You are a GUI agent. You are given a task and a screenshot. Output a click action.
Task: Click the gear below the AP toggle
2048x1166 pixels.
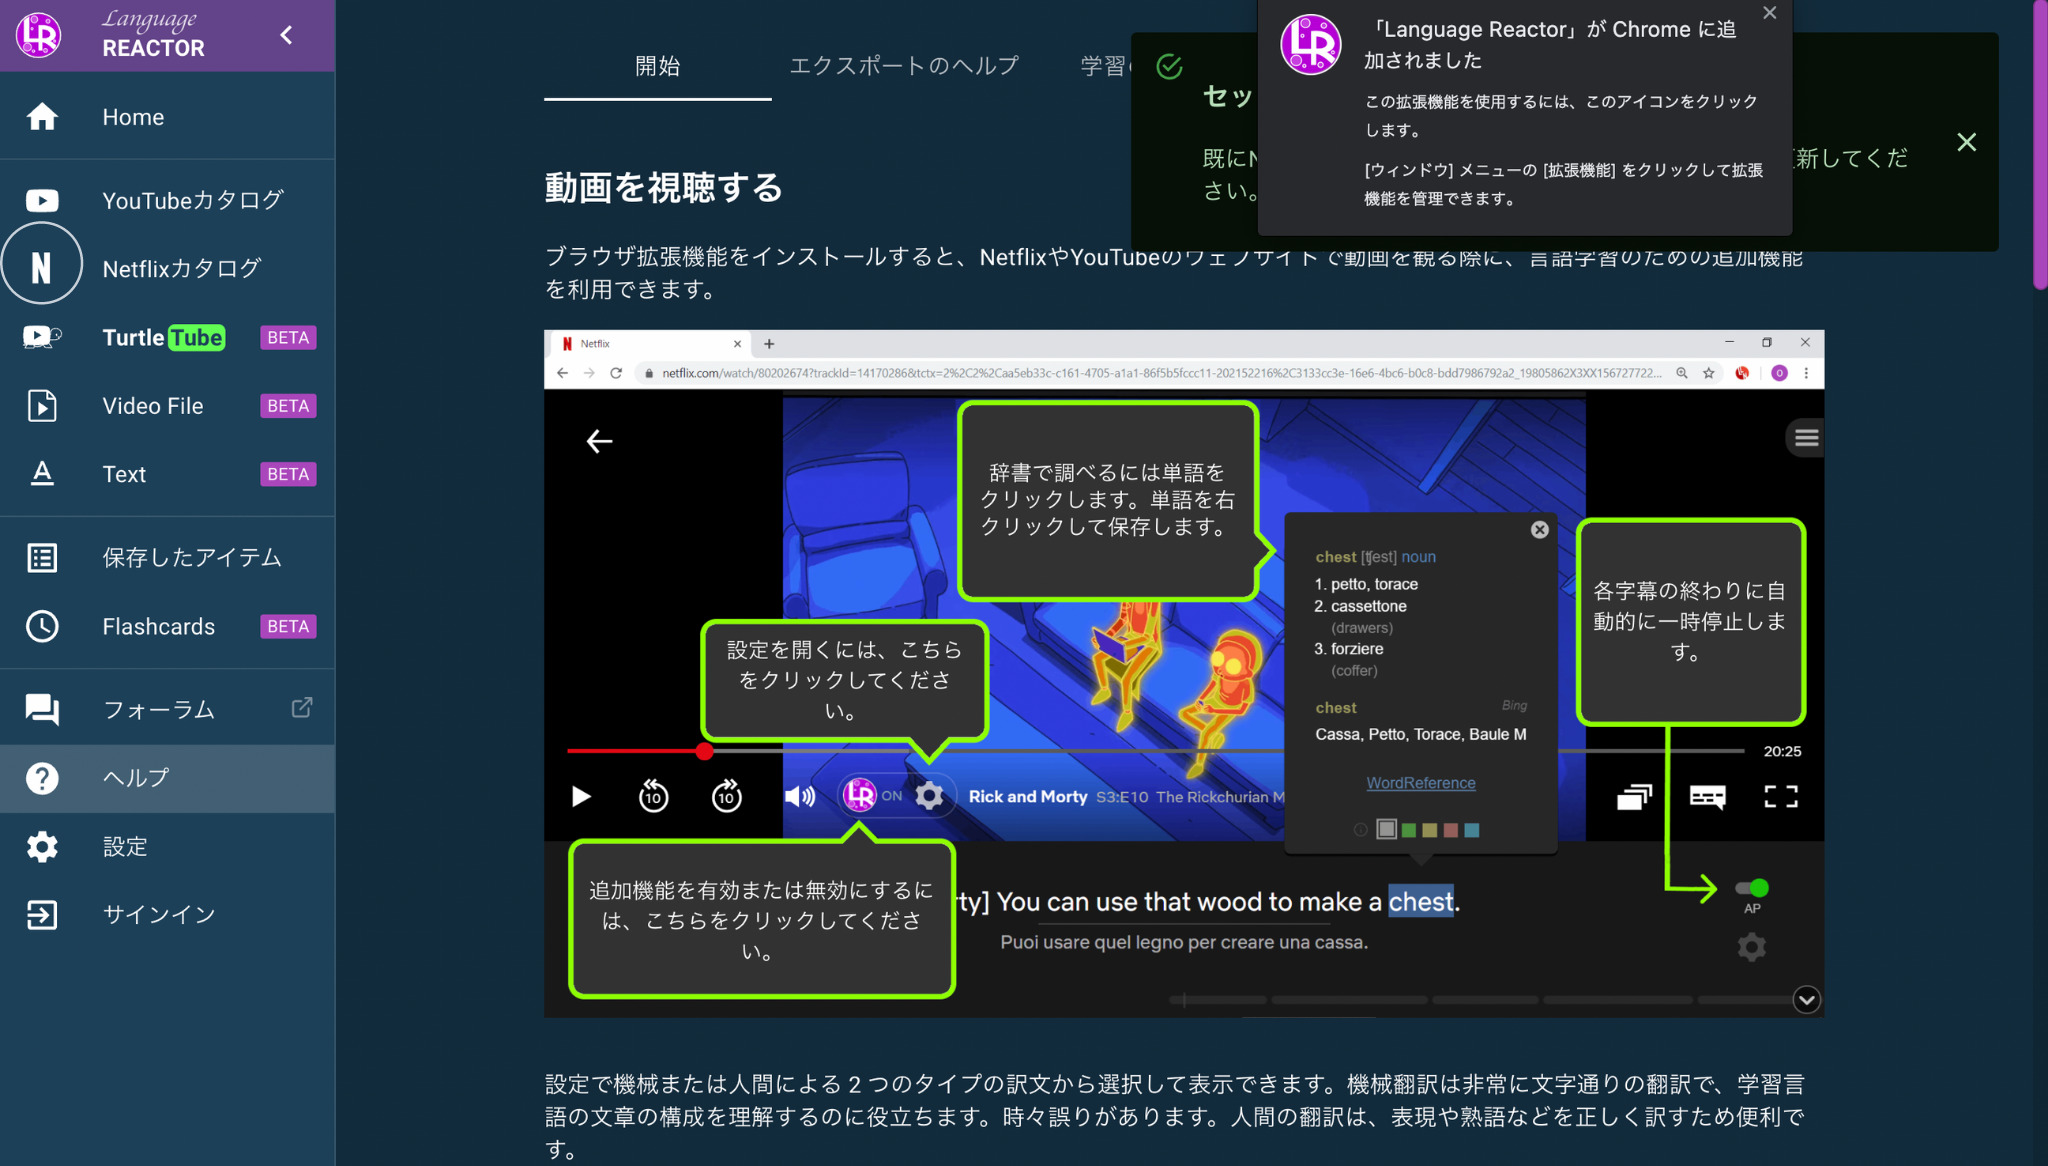[x=1751, y=947]
